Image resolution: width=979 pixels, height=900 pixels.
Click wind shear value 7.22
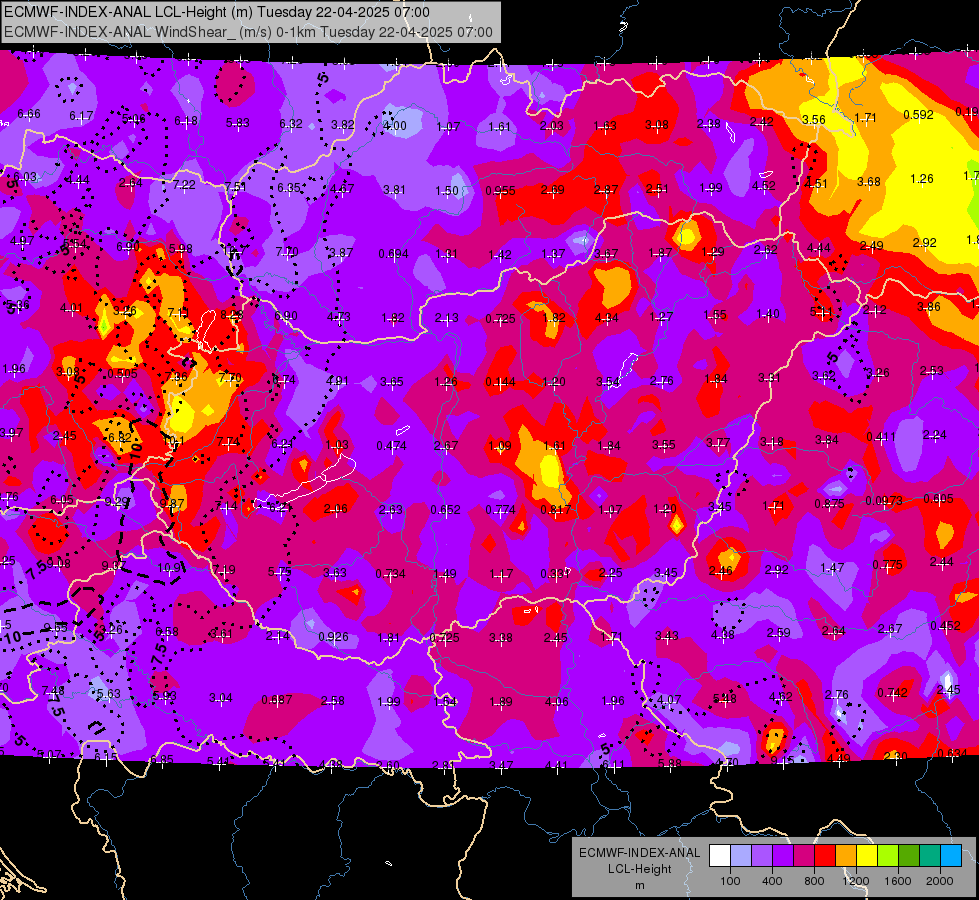[184, 184]
